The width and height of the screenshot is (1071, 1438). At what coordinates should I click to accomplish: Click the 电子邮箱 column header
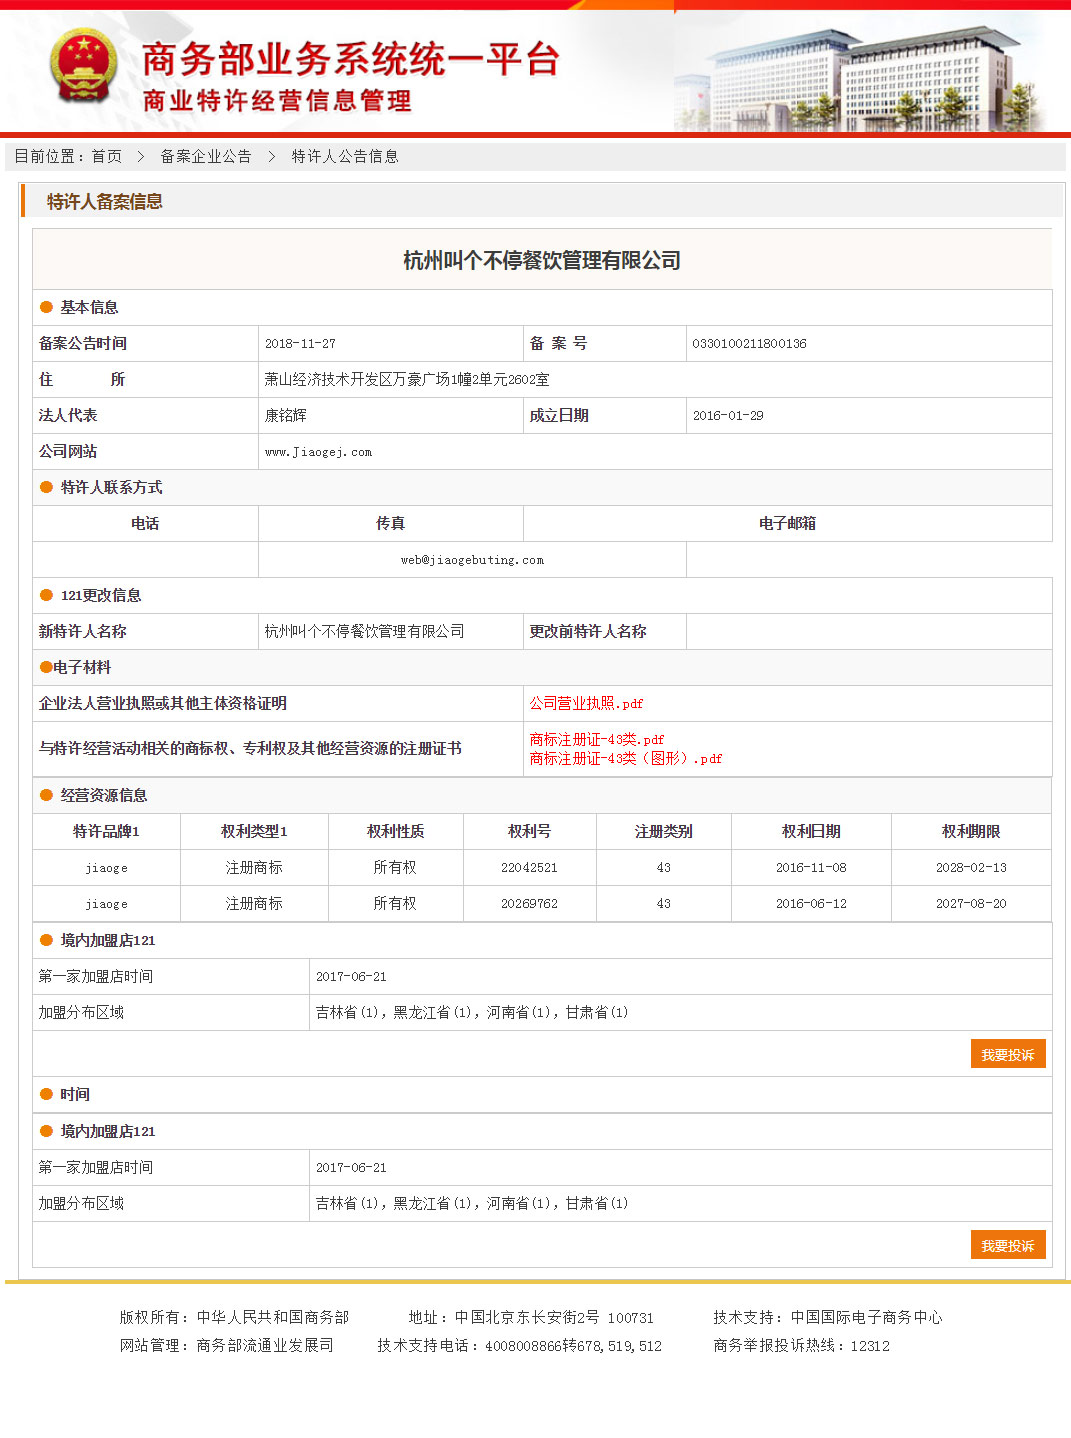(x=787, y=523)
